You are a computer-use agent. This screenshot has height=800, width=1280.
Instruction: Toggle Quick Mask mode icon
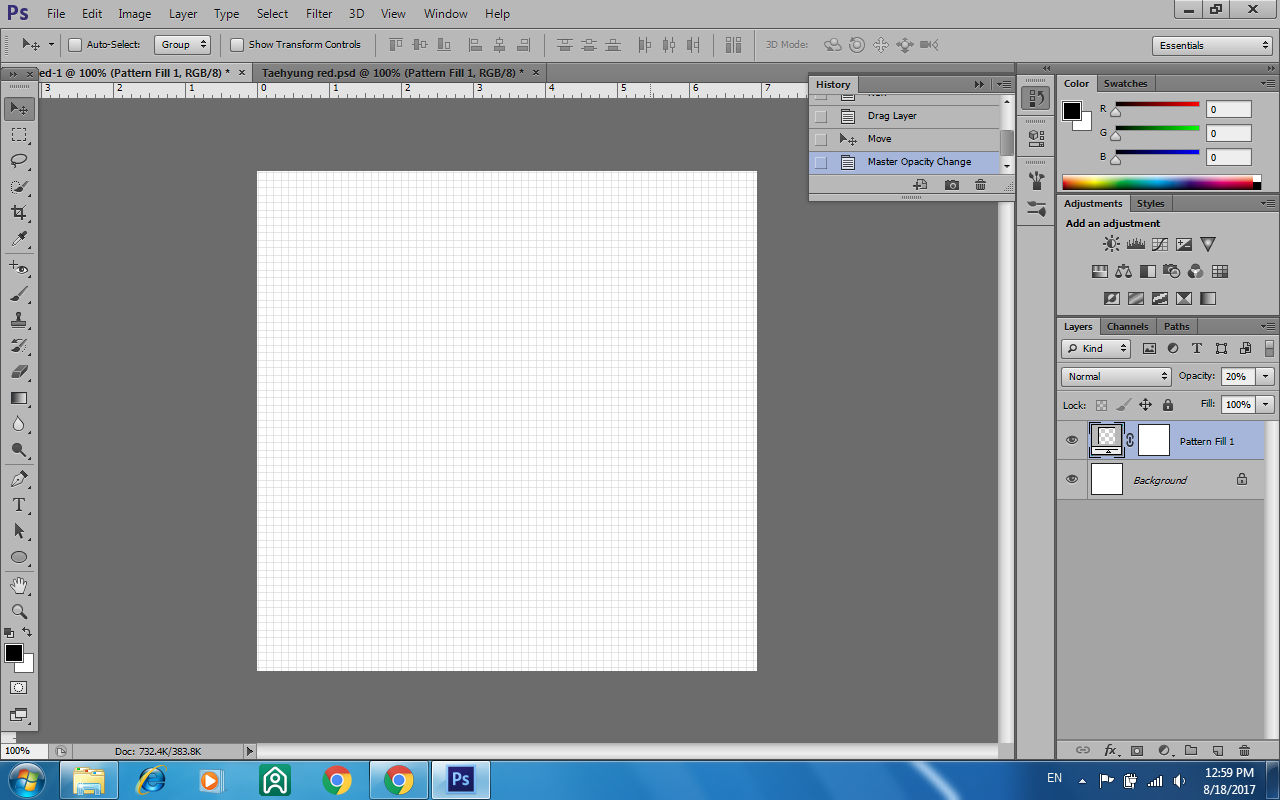coord(19,688)
